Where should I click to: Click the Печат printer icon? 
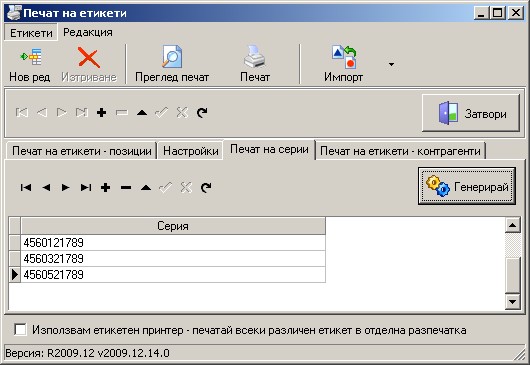(x=255, y=56)
